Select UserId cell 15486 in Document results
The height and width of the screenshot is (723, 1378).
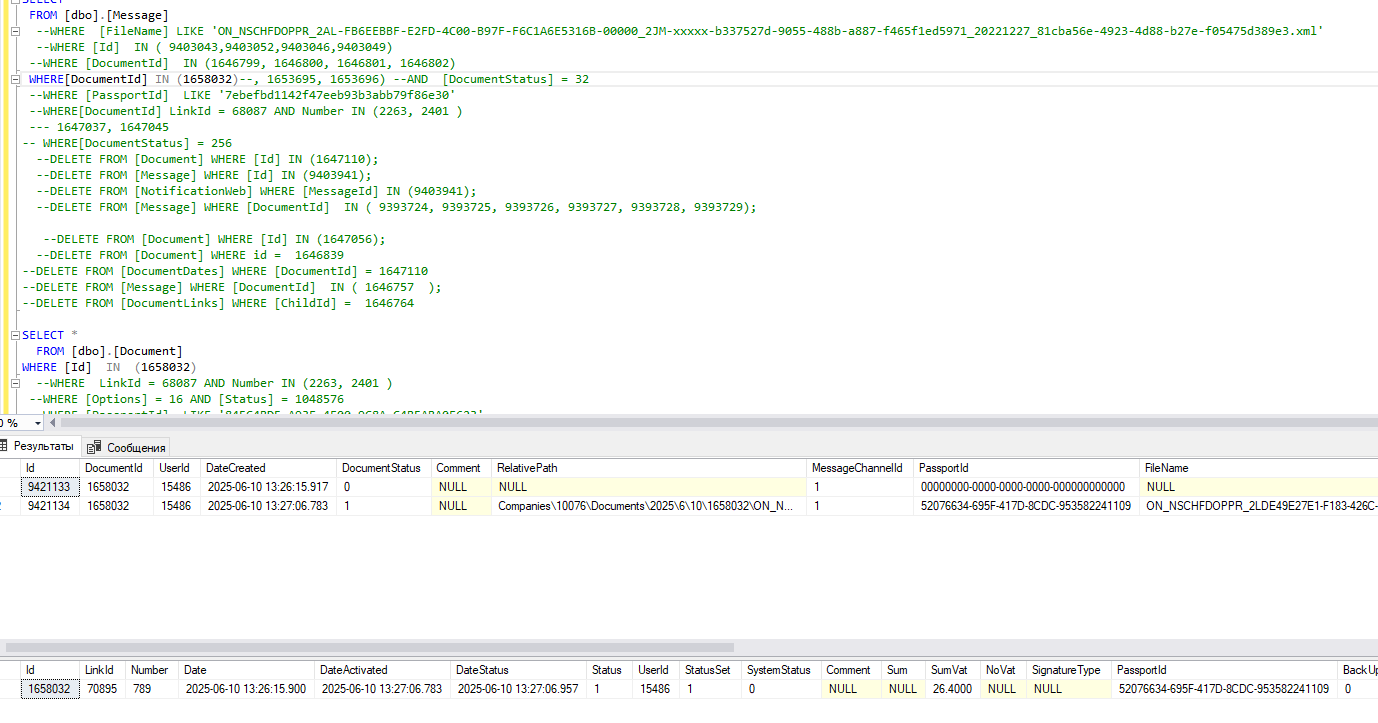pos(657,689)
